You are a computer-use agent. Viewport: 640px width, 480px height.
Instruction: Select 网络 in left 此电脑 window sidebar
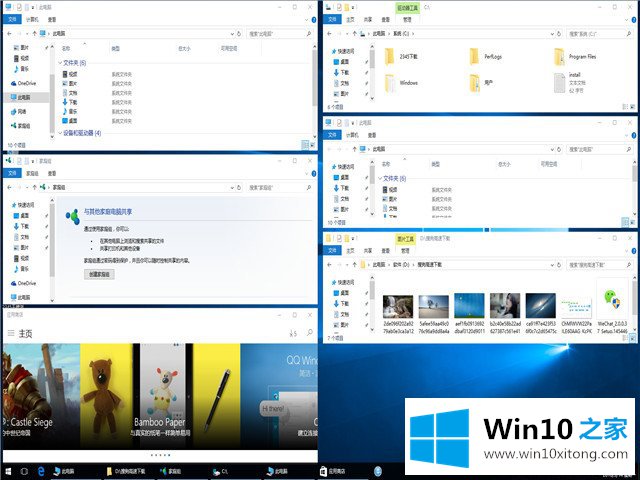click(x=19, y=111)
